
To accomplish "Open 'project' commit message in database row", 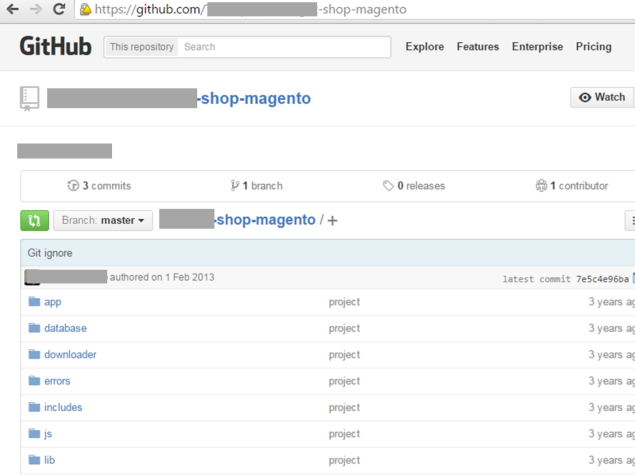I will pos(344,328).
